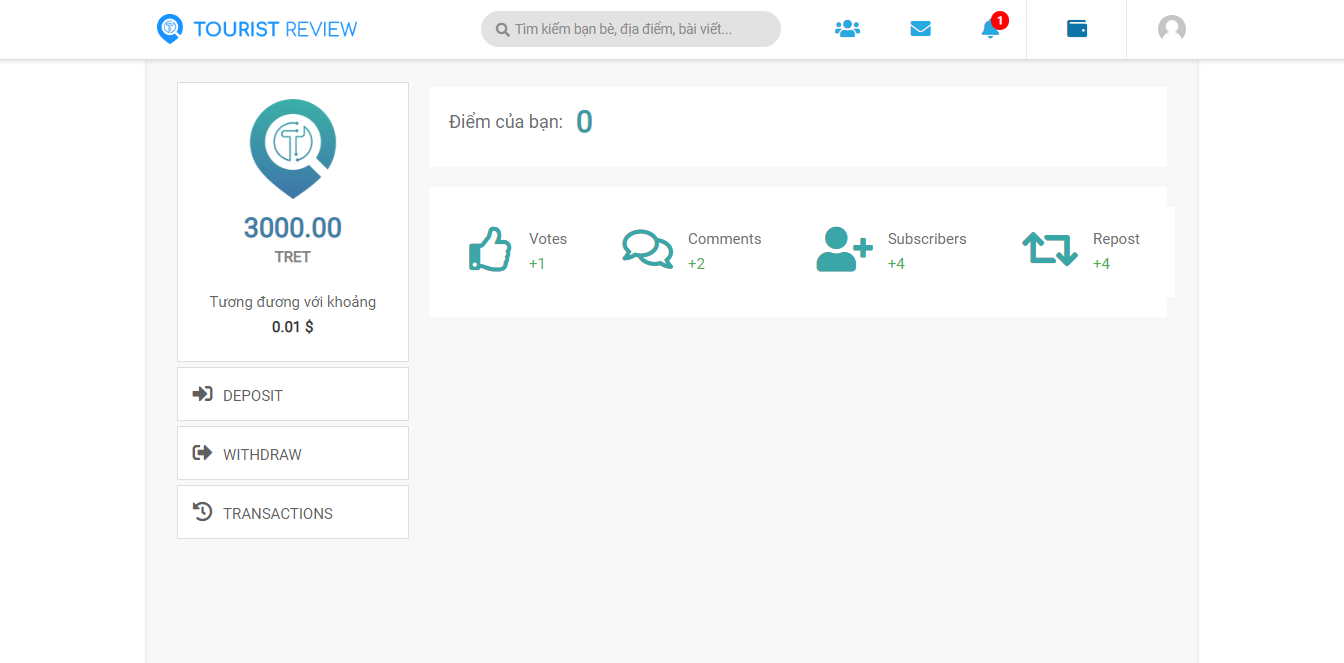The width and height of the screenshot is (1344, 663).
Task: Click the Transactions history clock icon
Action: point(202,512)
